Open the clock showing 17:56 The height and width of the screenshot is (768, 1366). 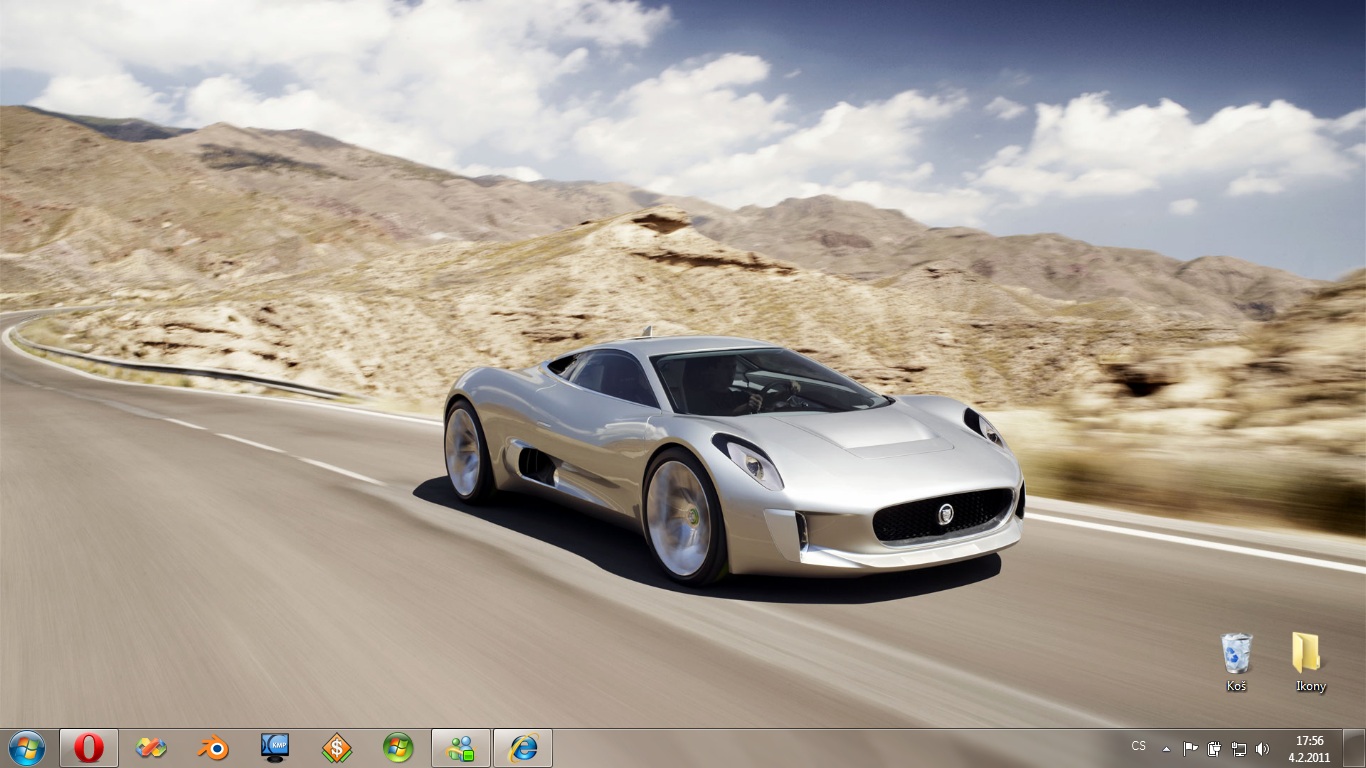coord(1309,748)
